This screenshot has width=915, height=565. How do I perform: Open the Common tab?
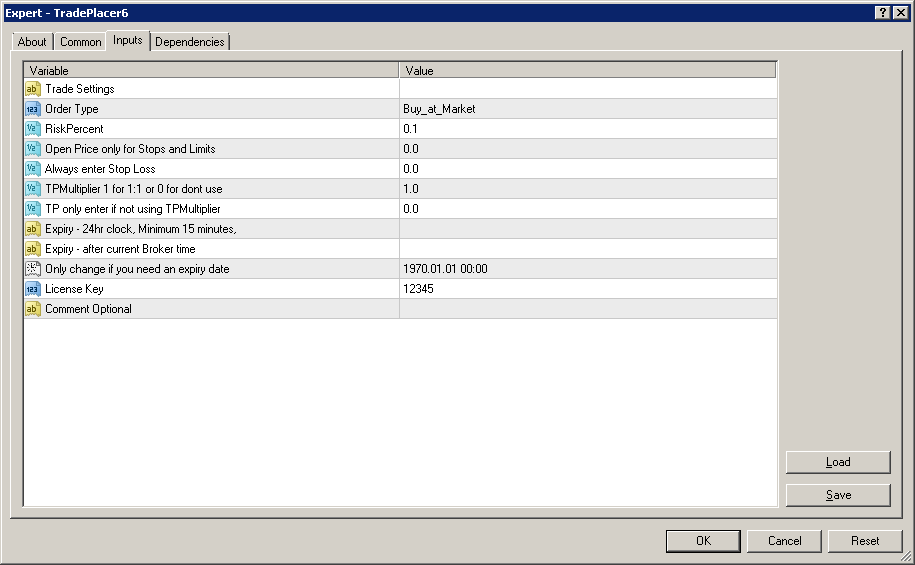tap(80, 42)
